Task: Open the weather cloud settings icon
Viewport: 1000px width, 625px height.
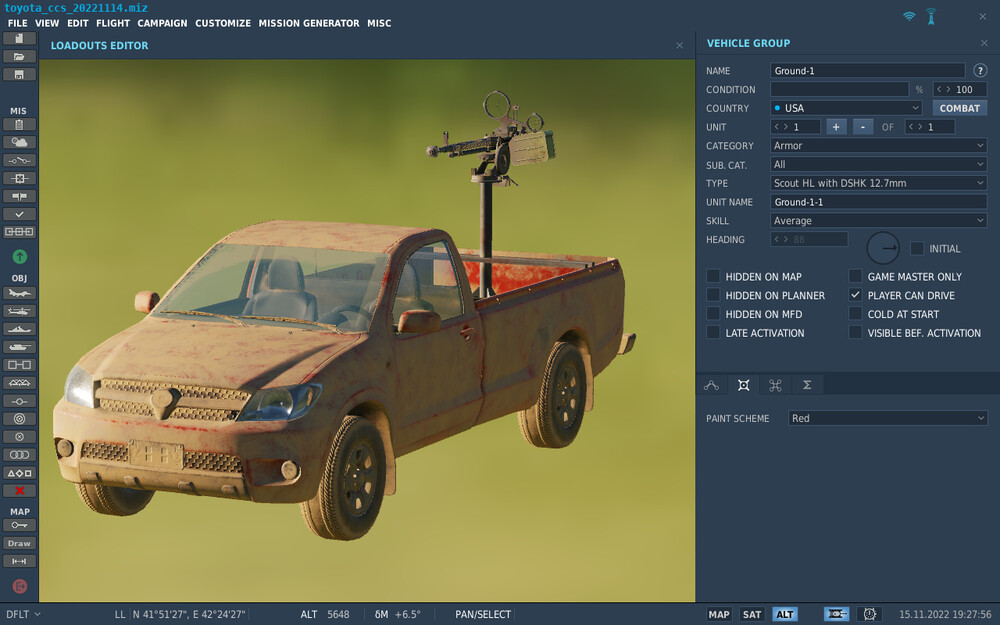Action: coord(19,143)
